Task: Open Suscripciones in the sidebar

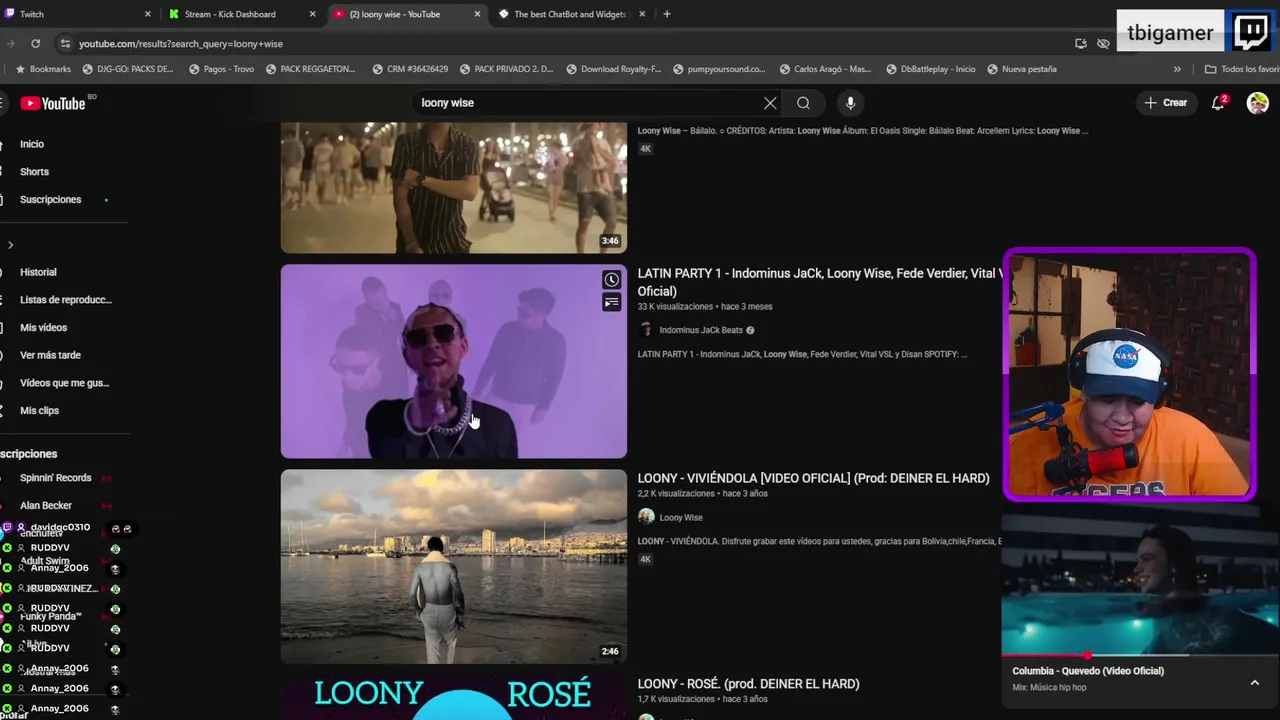Action: 50,200
